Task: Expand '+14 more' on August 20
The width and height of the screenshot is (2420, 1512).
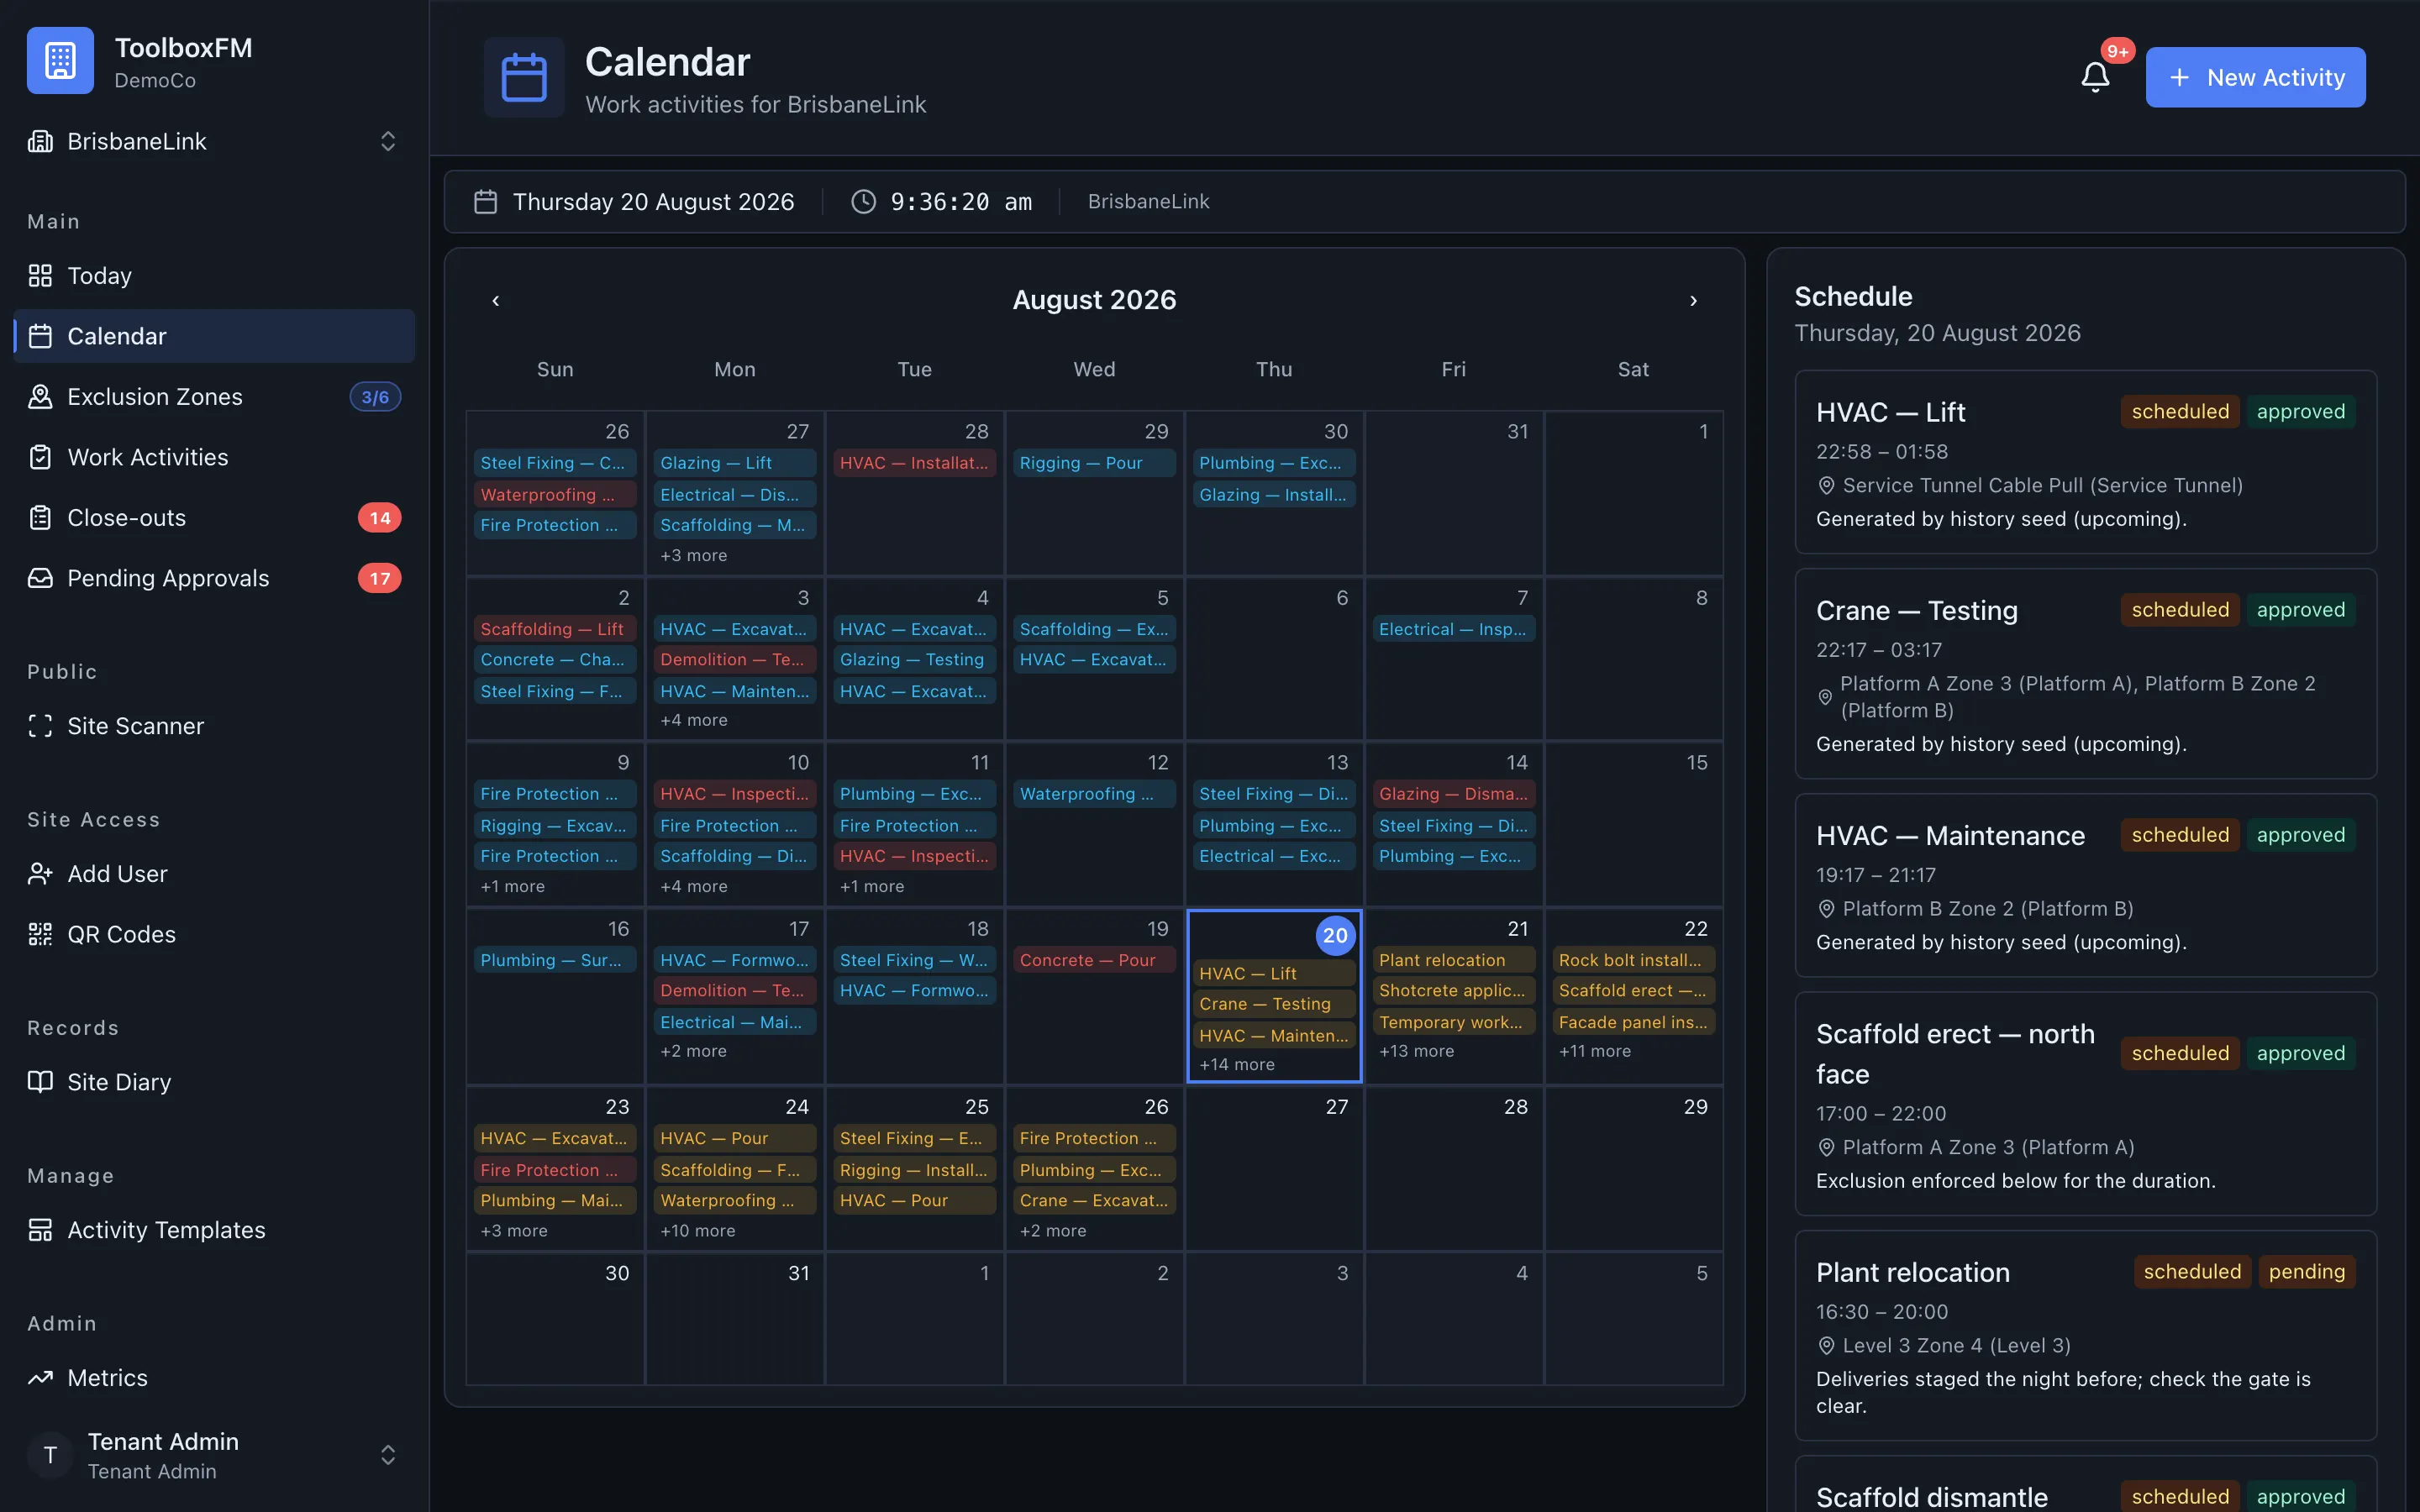Action: pyautogui.click(x=1237, y=1065)
